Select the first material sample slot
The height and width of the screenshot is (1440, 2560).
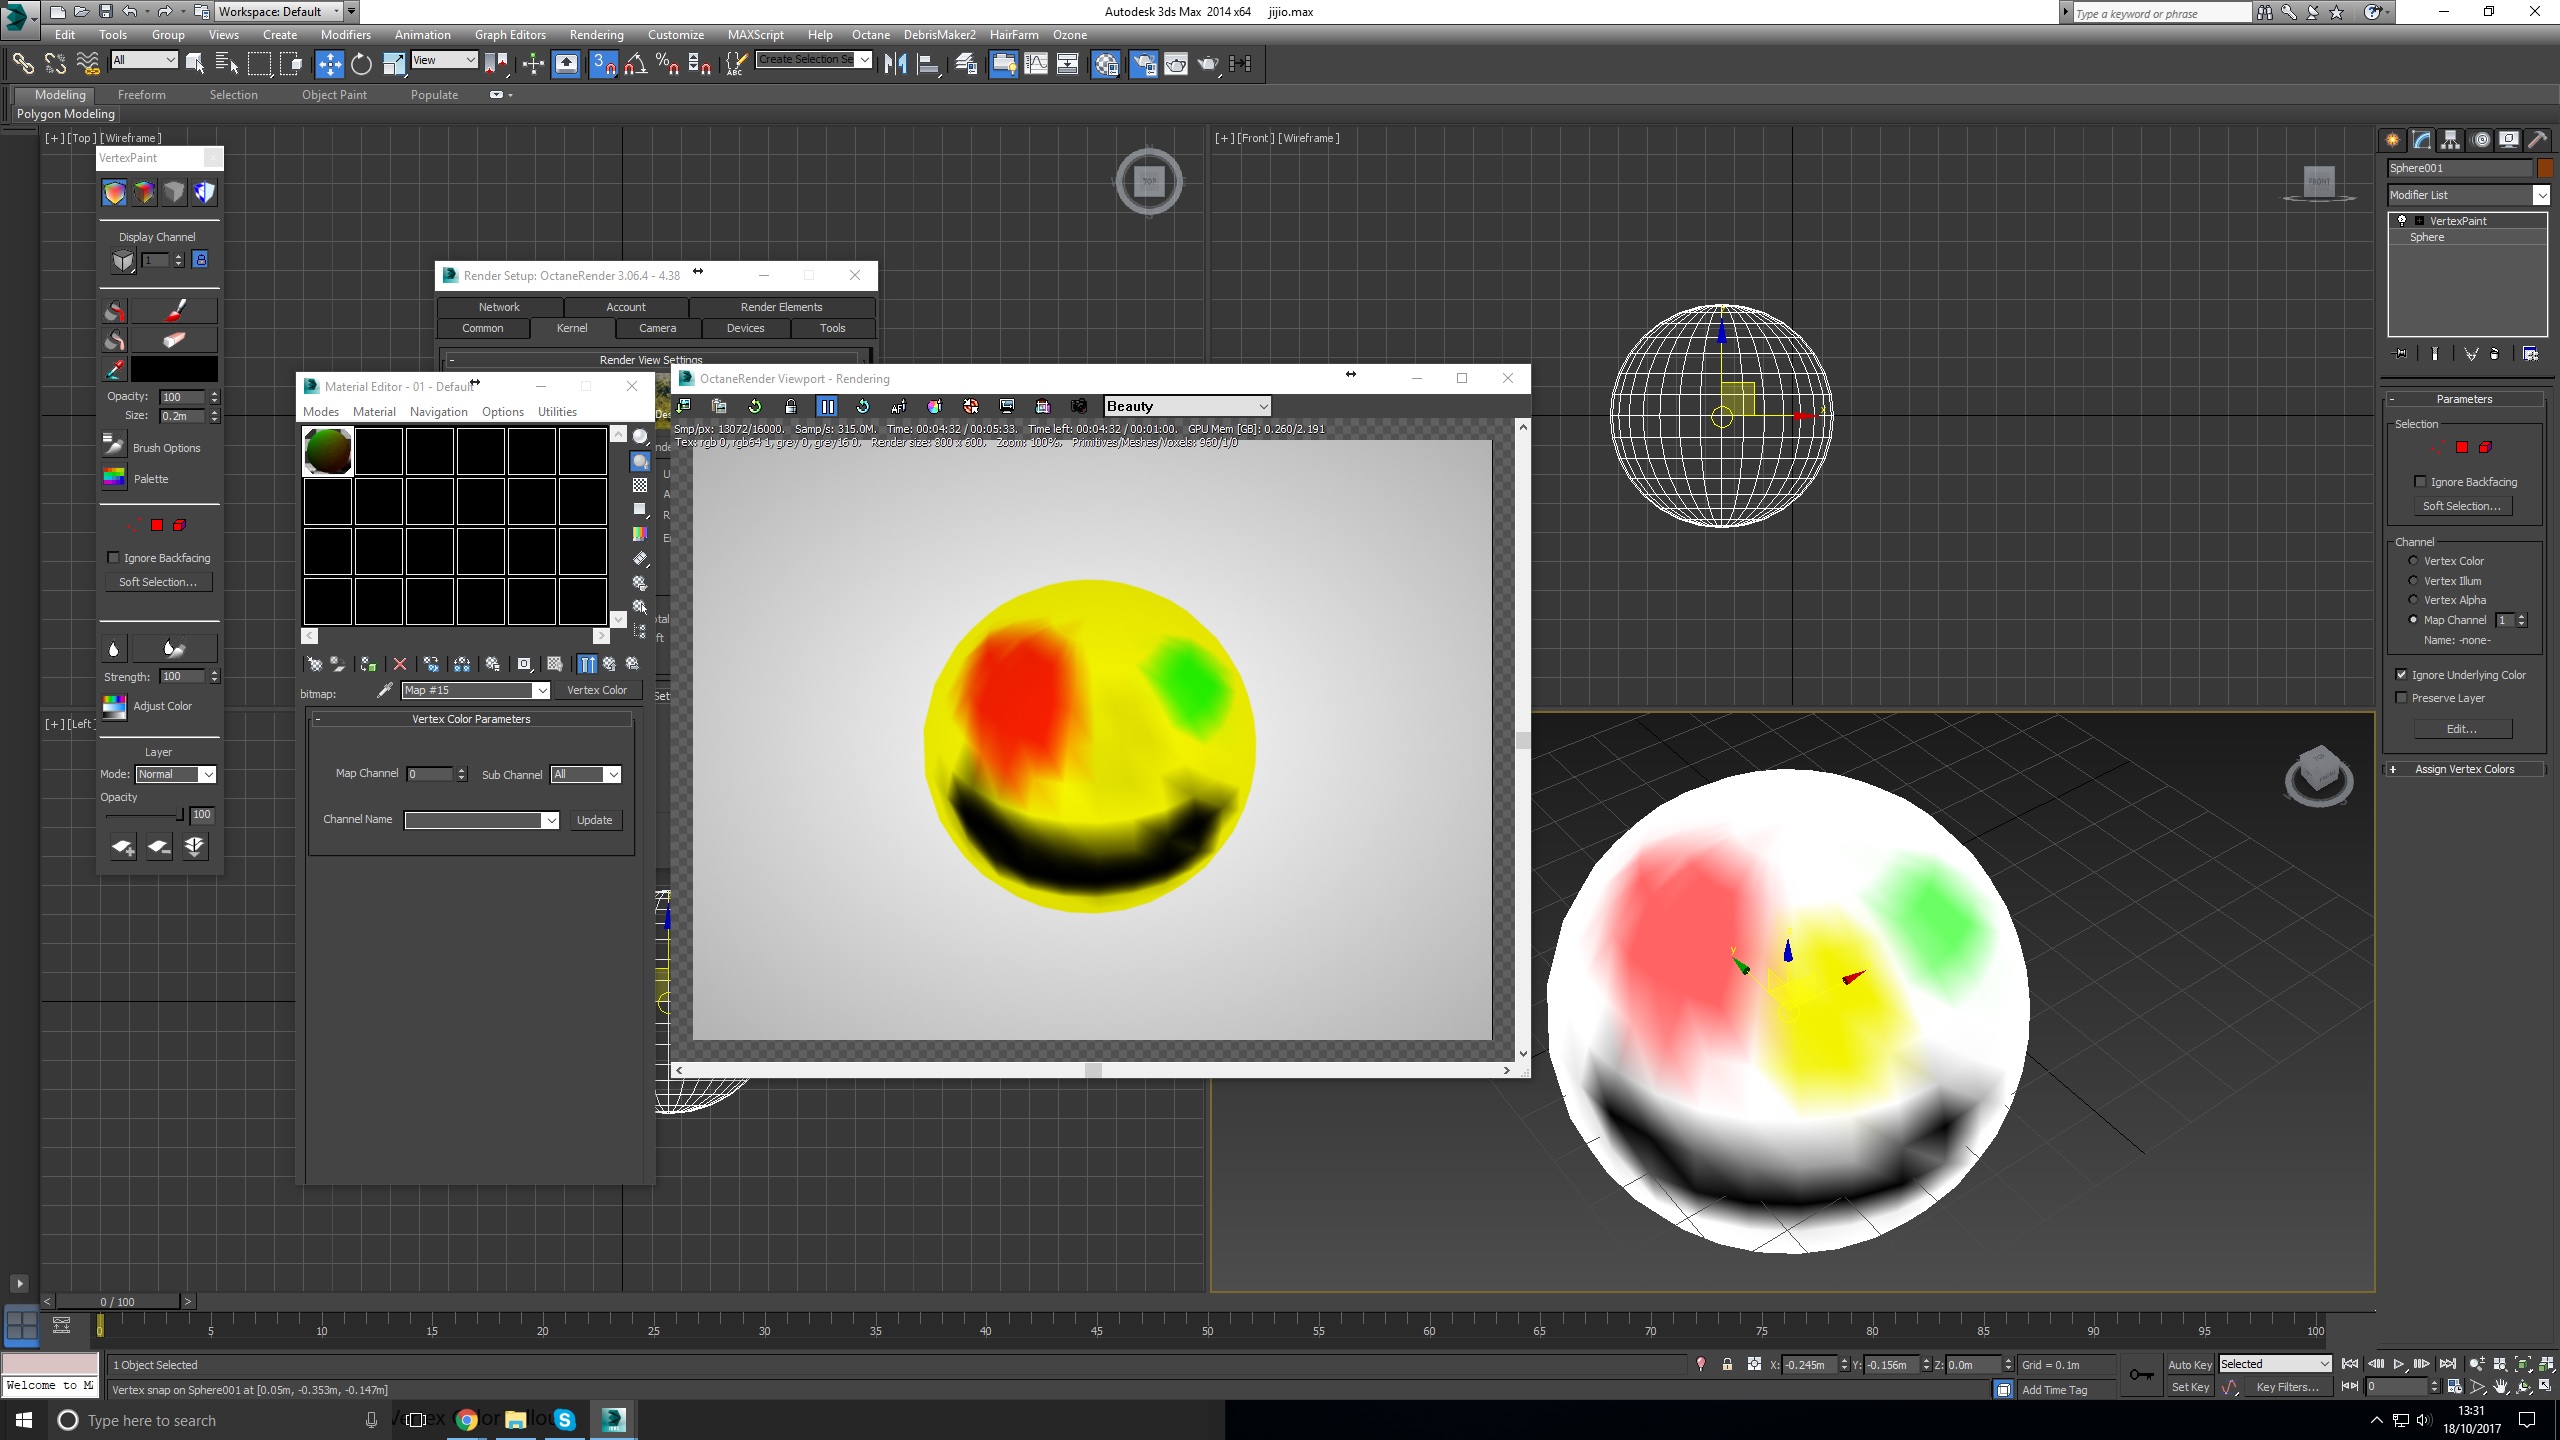tap(328, 451)
